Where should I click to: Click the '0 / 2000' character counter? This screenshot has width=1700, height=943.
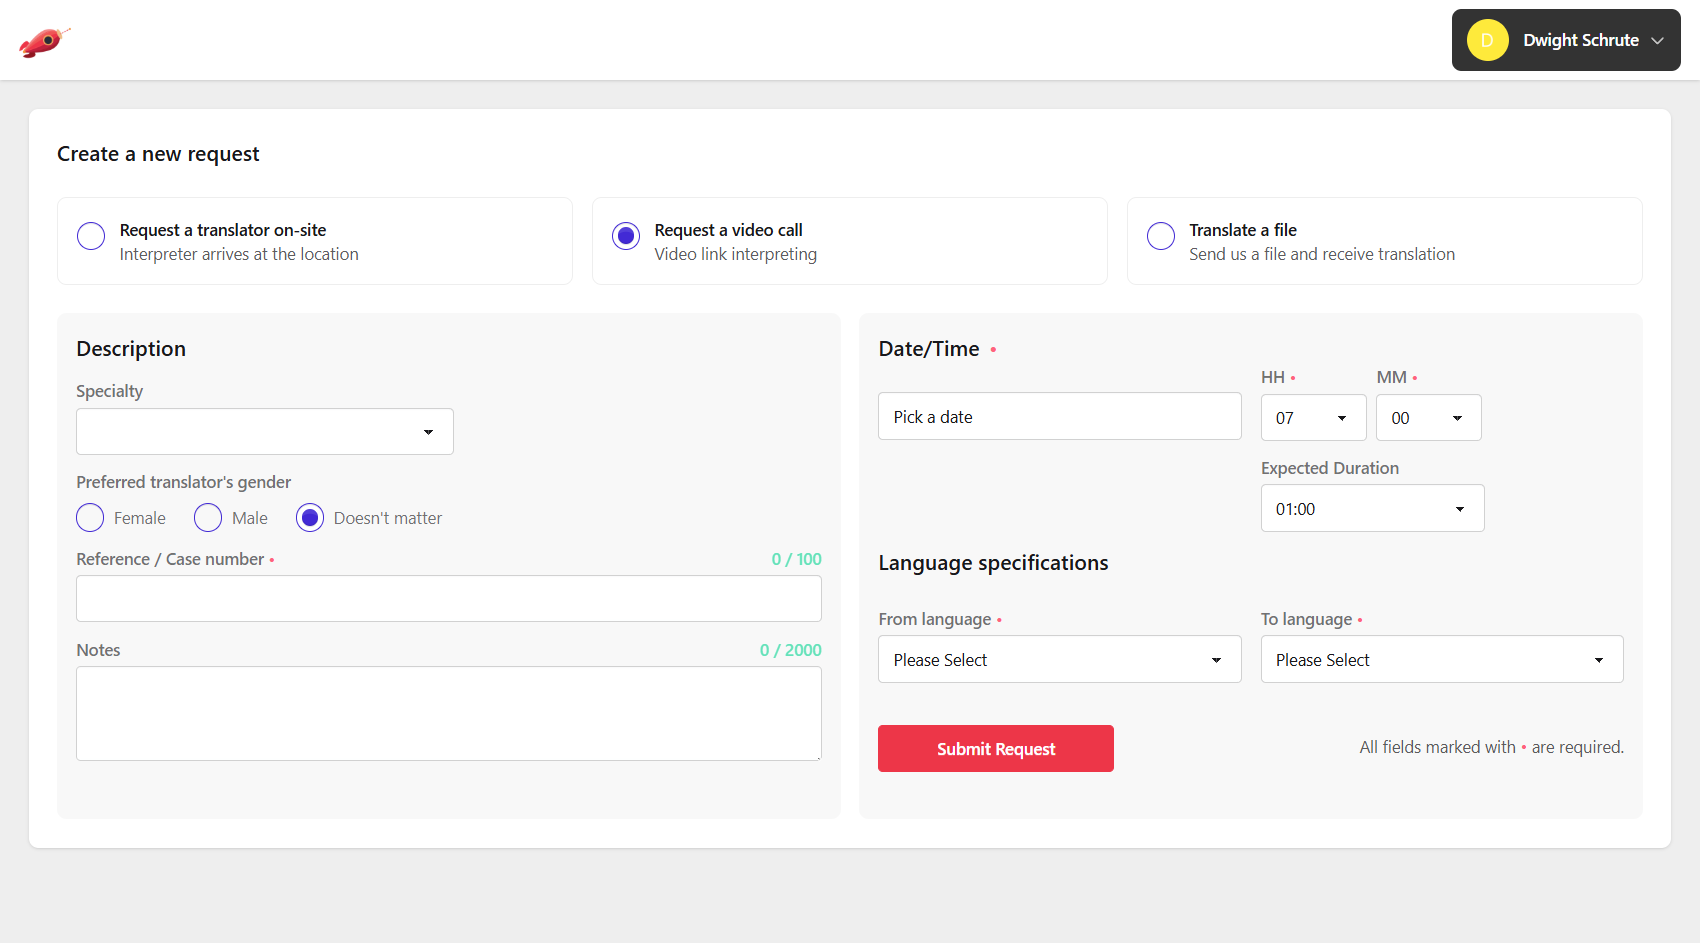[x=791, y=650]
